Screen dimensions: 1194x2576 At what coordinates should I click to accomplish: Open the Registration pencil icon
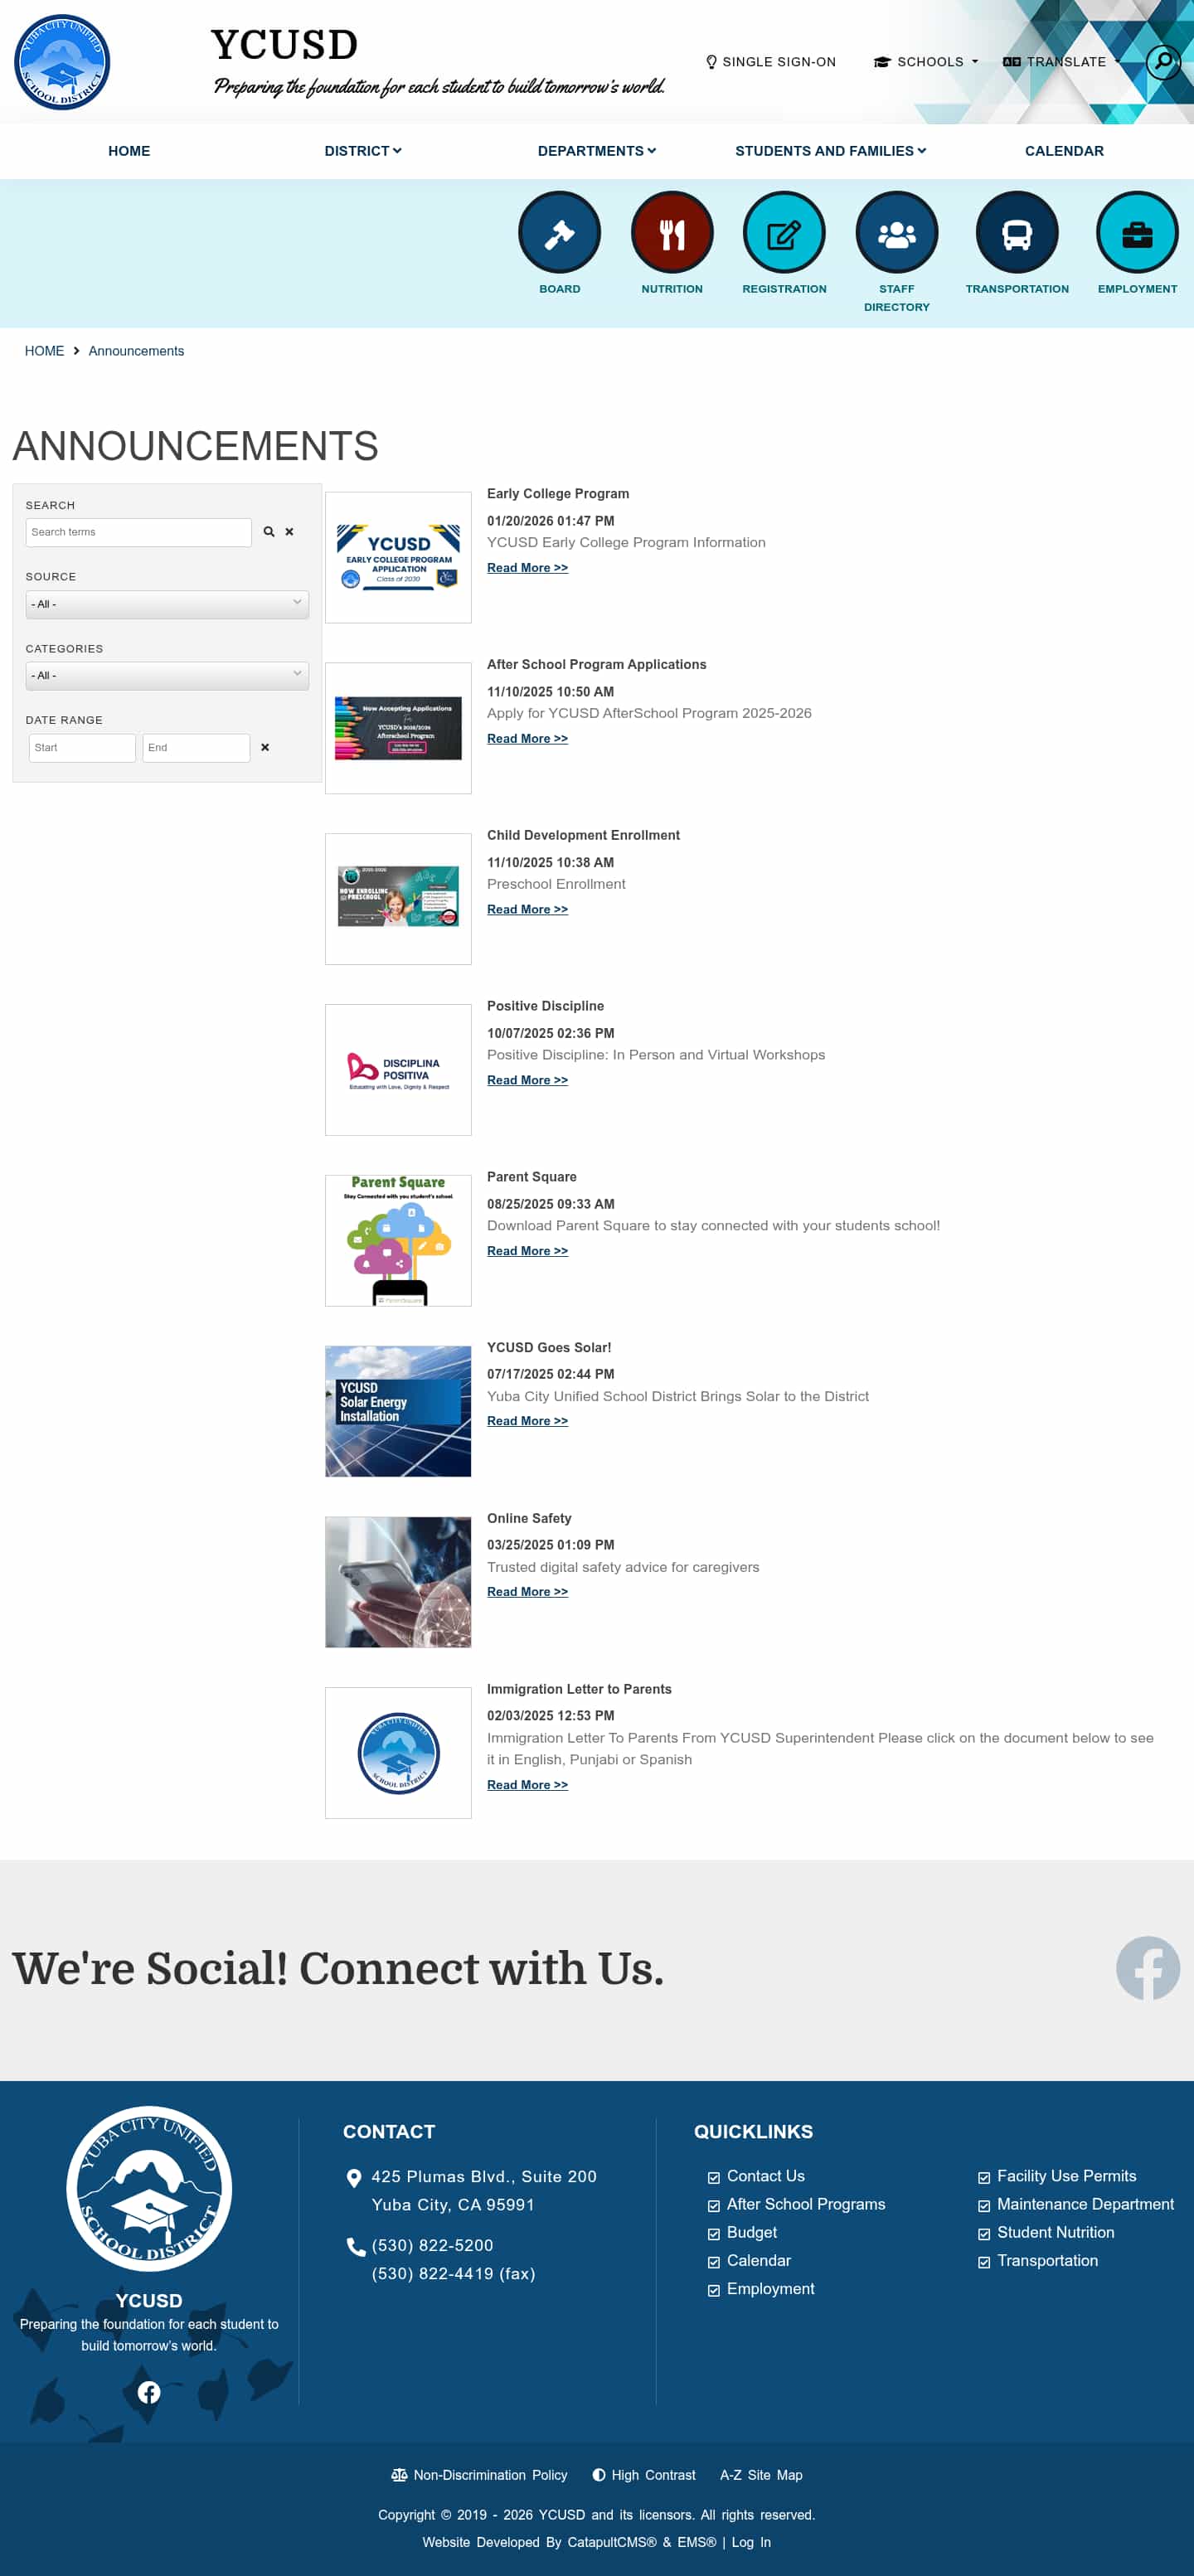pyautogui.click(x=784, y=232)
